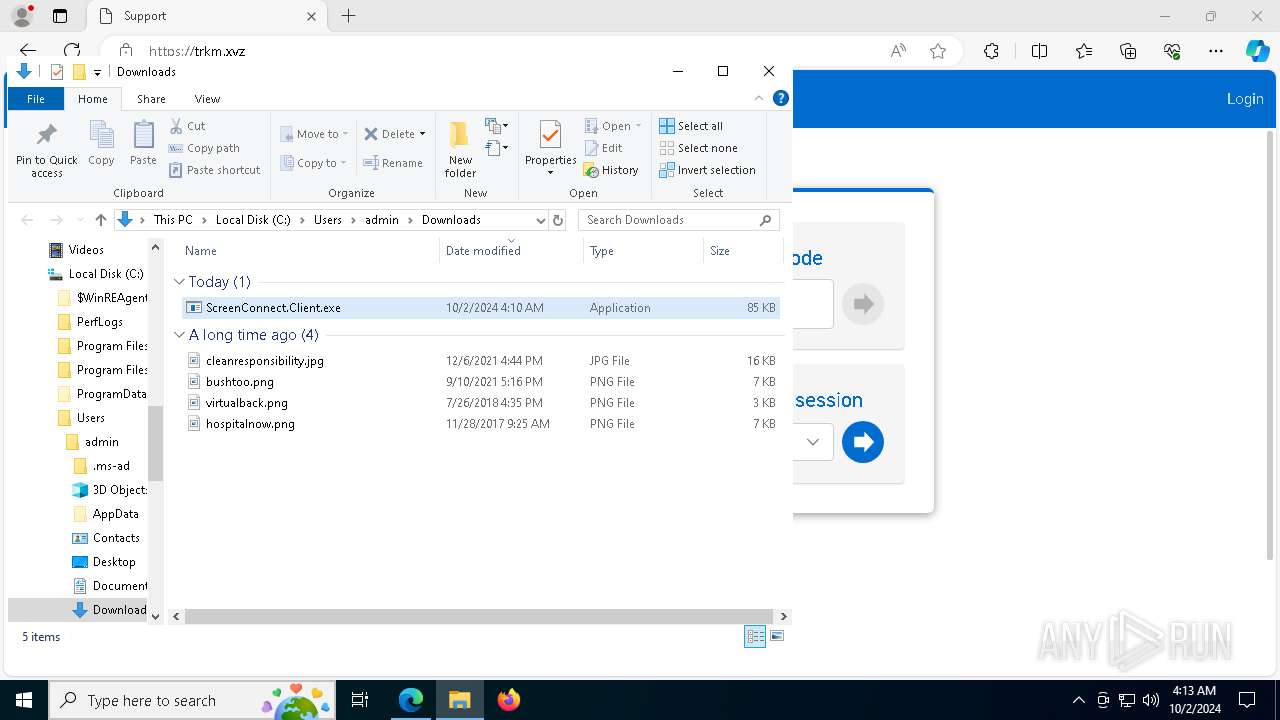Toggle Edge split screen icon
Screen dimensions: 1280x720
(1039, 51)
